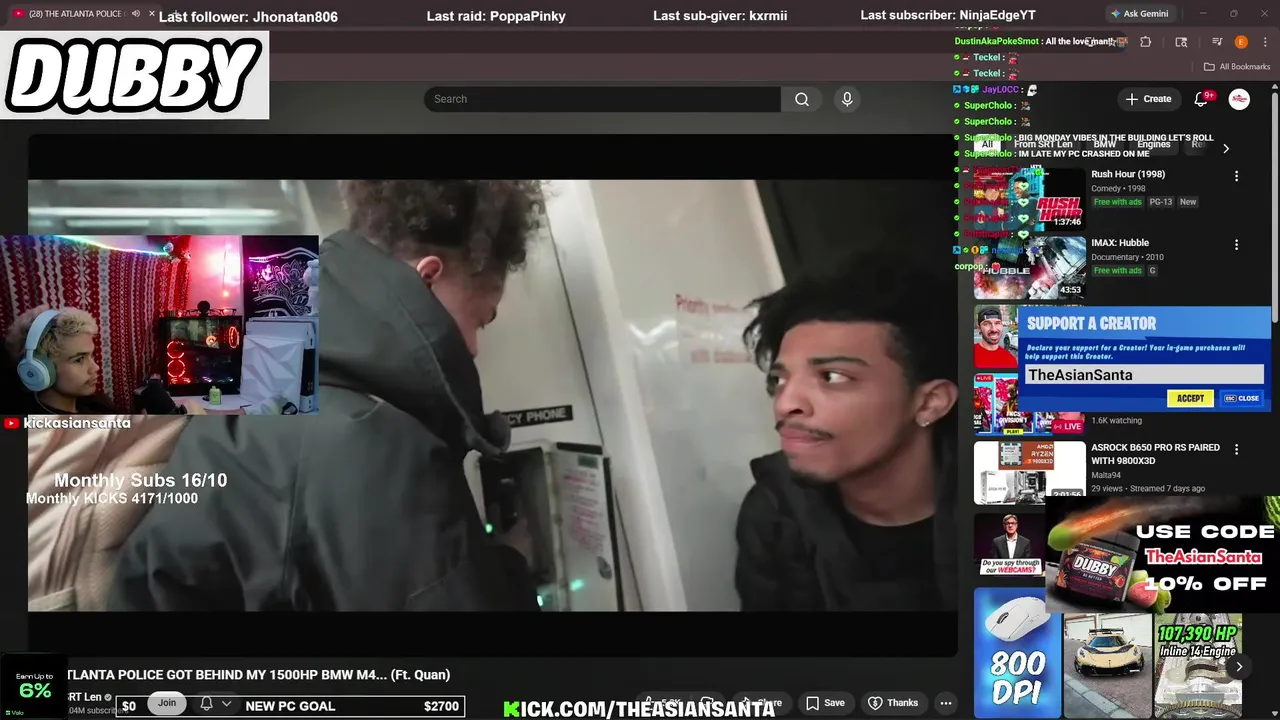The image size is (1280, 720).
Task: Click '1.6K watching' text
Action: click(x=1116, y=421)
